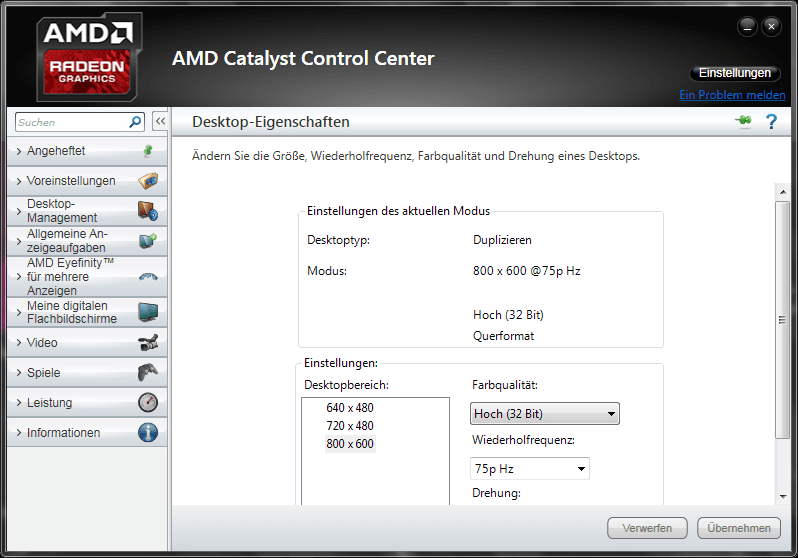Expand the Informationen section
Viewport: 798px width, 558px height.
pyautogui.click(x=87, y=433)
